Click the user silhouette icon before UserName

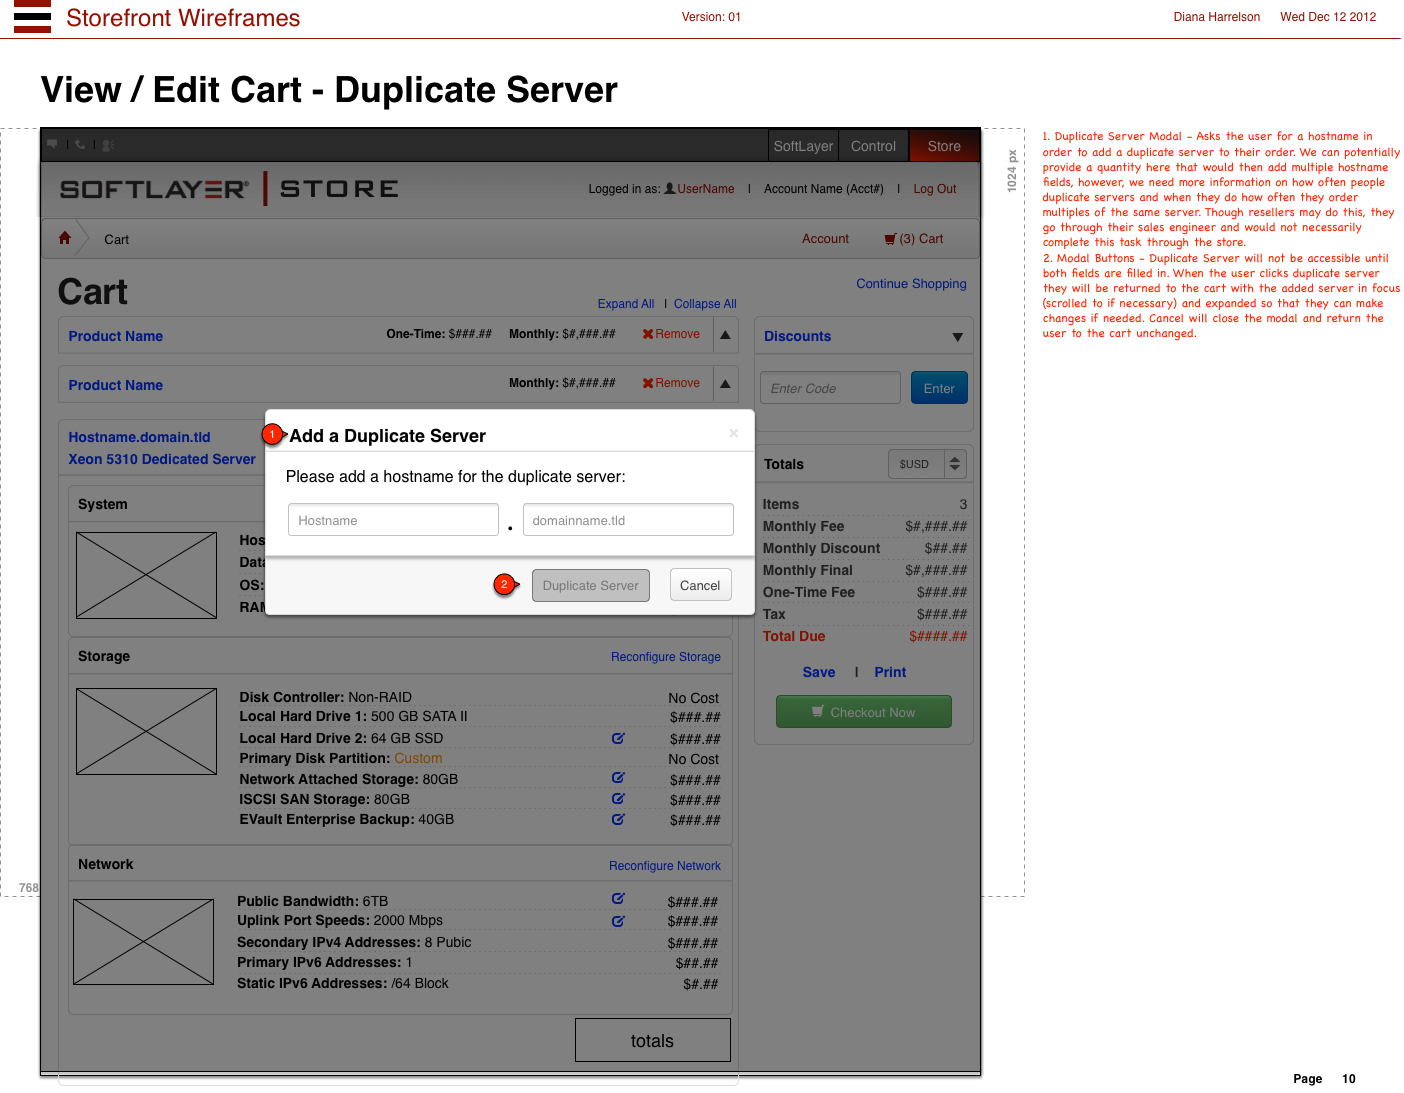pos(670,188)
